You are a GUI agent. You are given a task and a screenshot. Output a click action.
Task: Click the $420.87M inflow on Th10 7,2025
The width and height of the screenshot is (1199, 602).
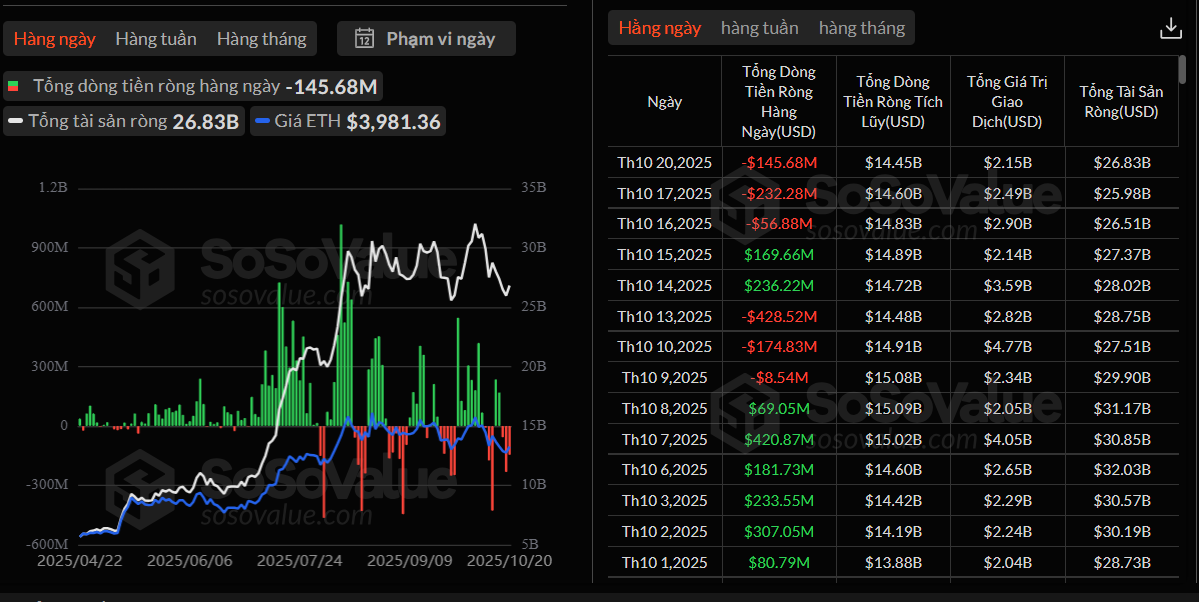coord(779,439)
